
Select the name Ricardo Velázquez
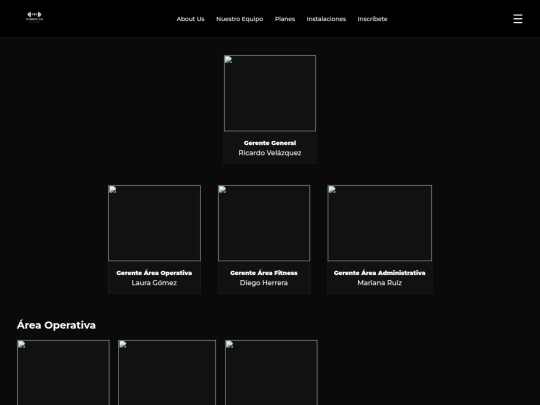coord(270,153)
